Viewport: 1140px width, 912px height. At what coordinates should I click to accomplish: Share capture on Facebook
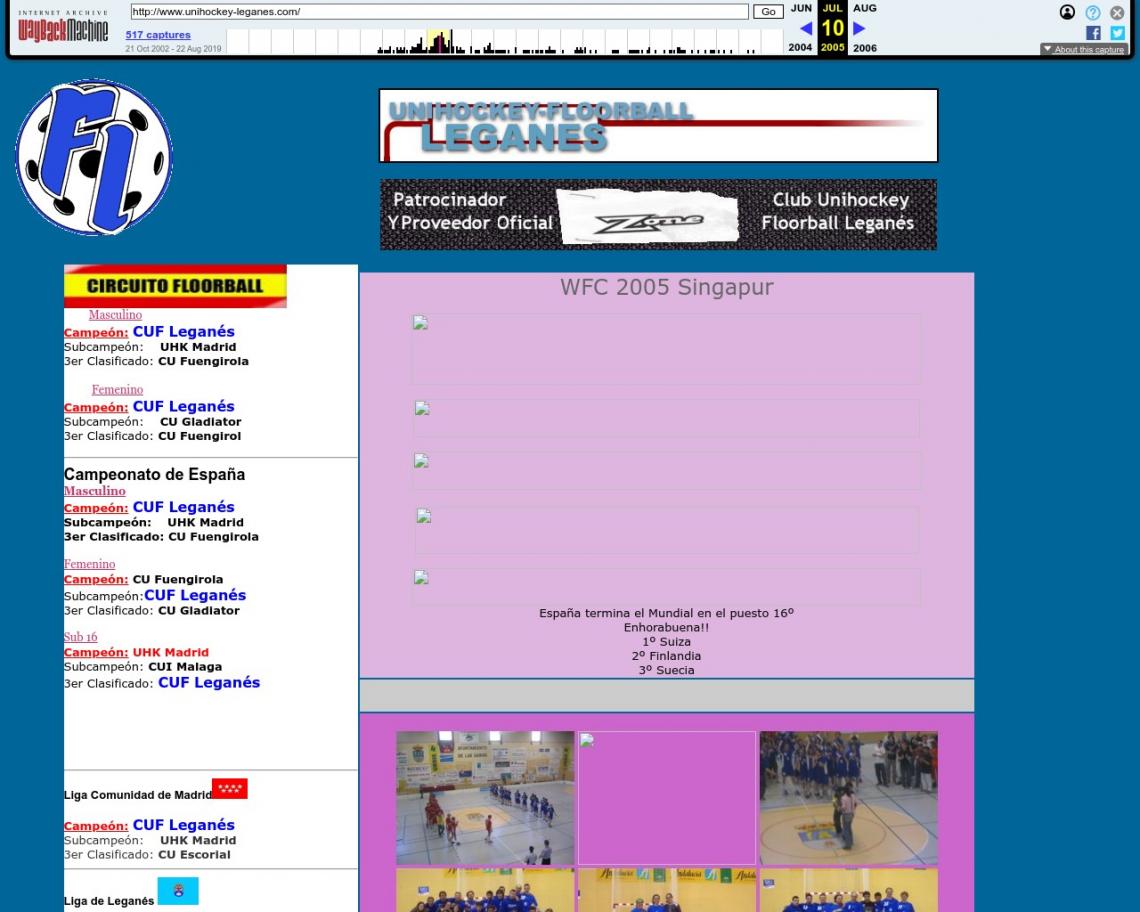click(1093, 33)
